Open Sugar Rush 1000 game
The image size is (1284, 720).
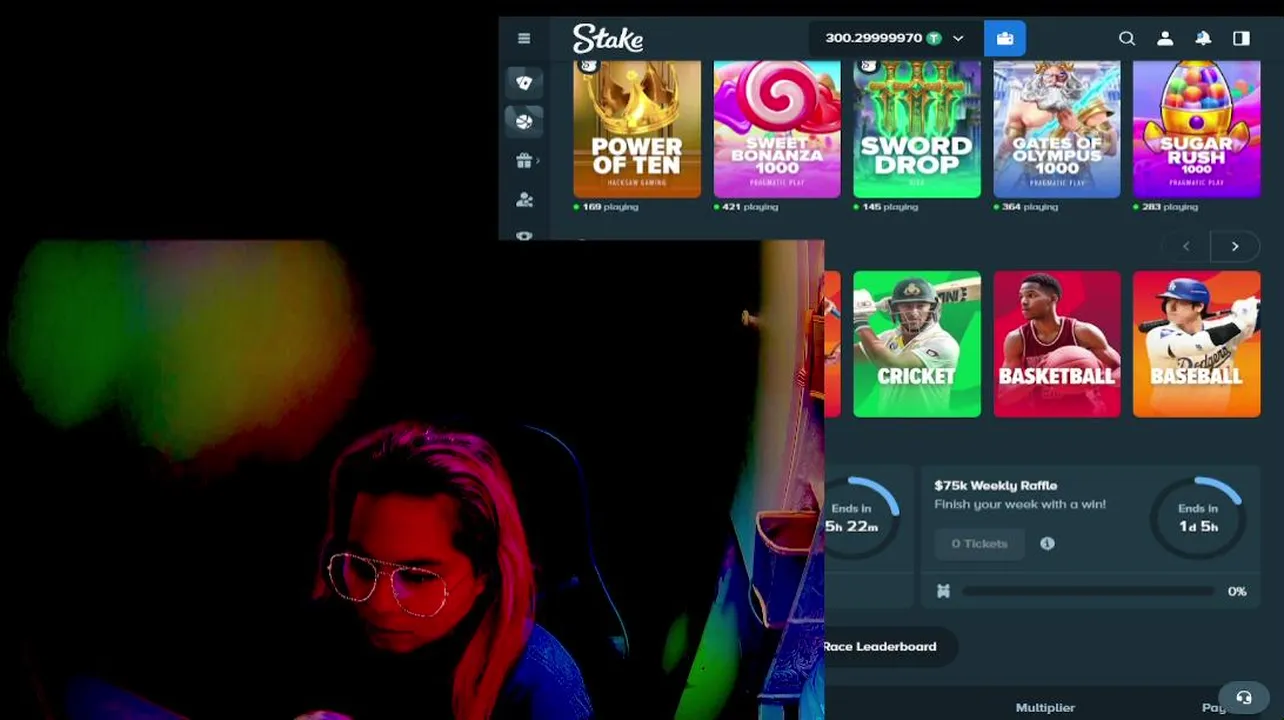1197,129
